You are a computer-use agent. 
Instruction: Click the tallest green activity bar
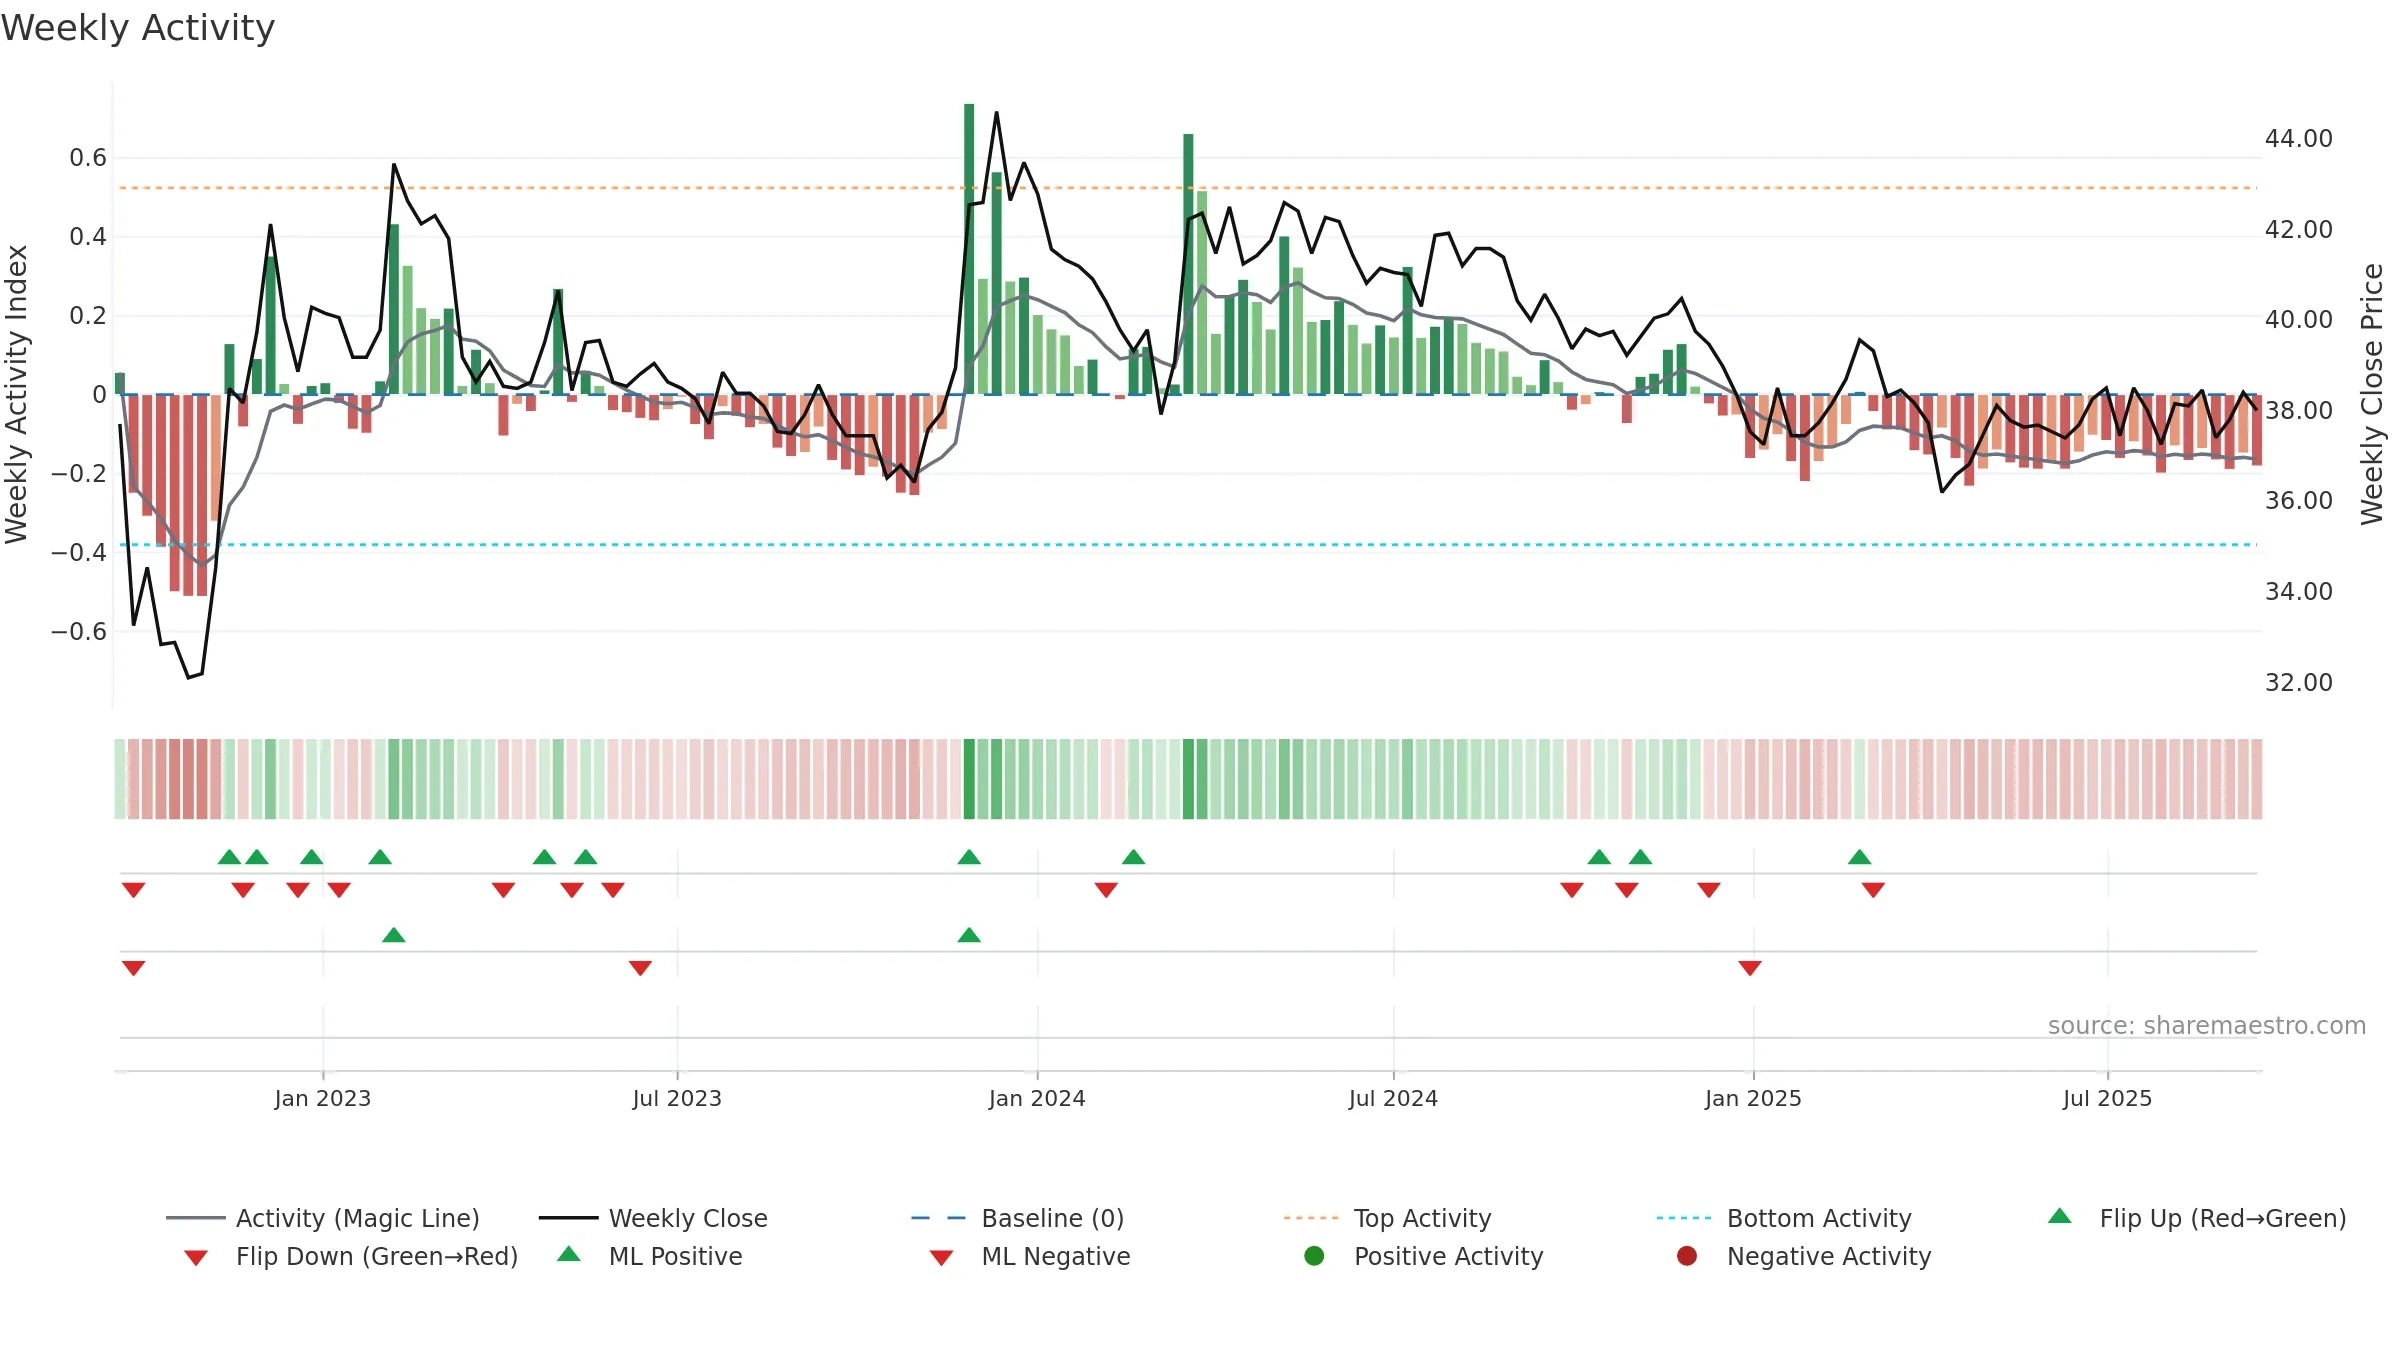(969, 249)
